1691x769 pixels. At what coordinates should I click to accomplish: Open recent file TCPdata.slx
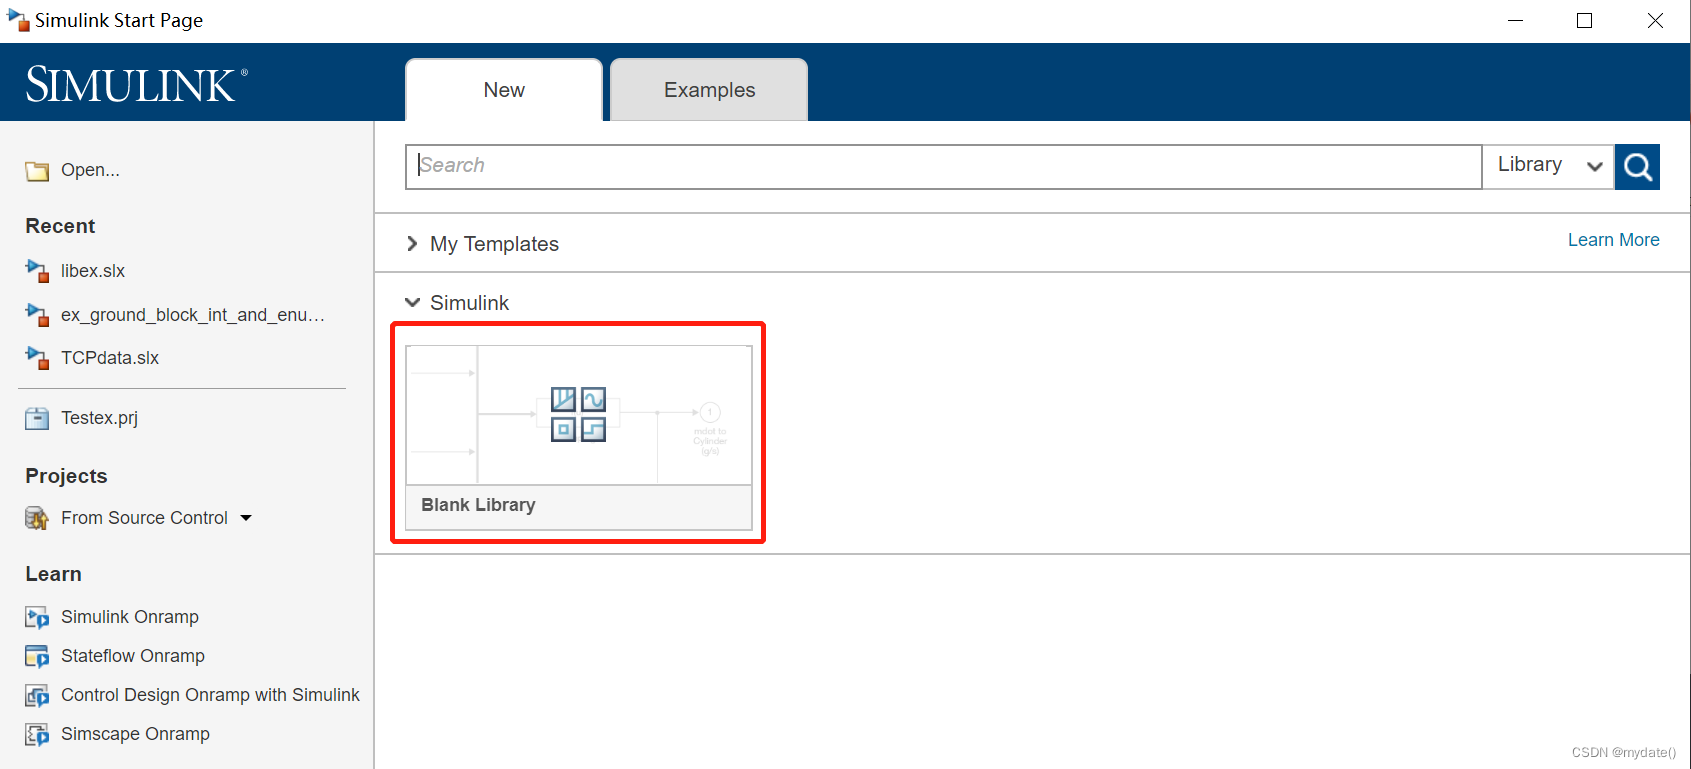click(x=110, y=358)
